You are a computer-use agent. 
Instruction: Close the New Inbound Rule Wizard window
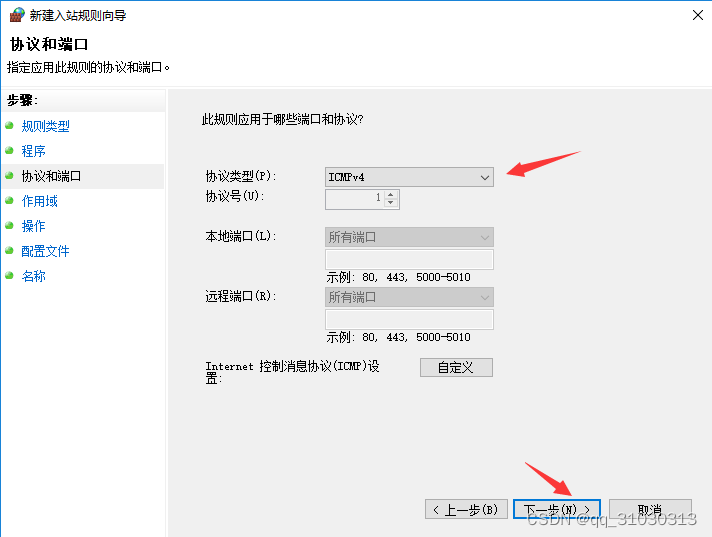(x=697, y=15)
